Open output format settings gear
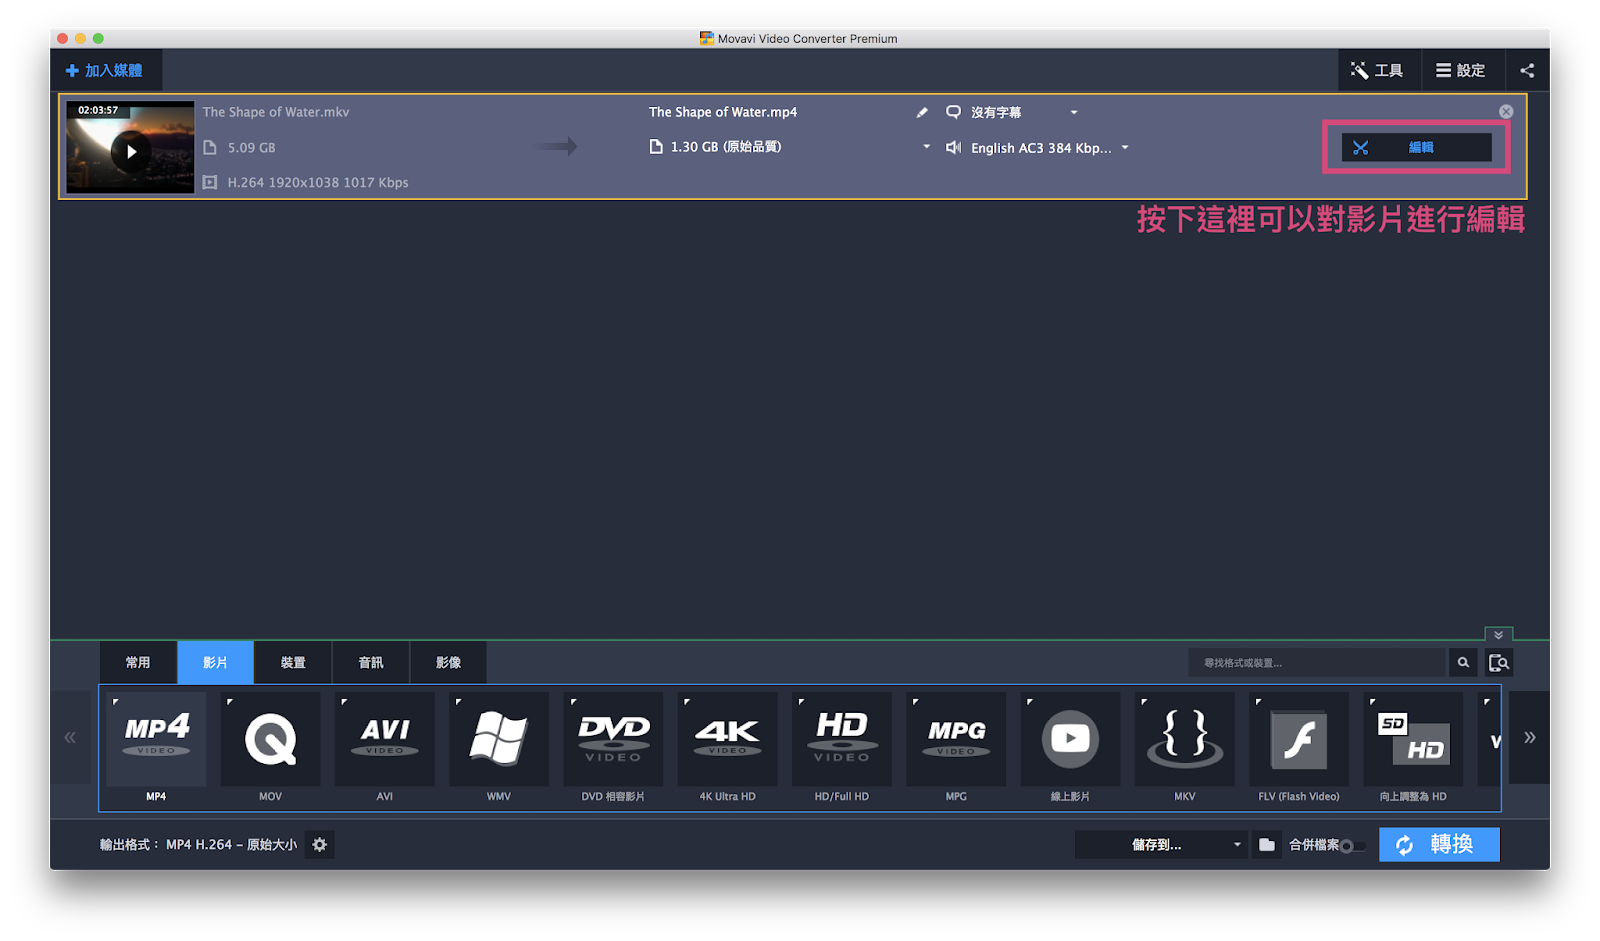This screenshot has width=1600, height=941. tap(319, 845)
